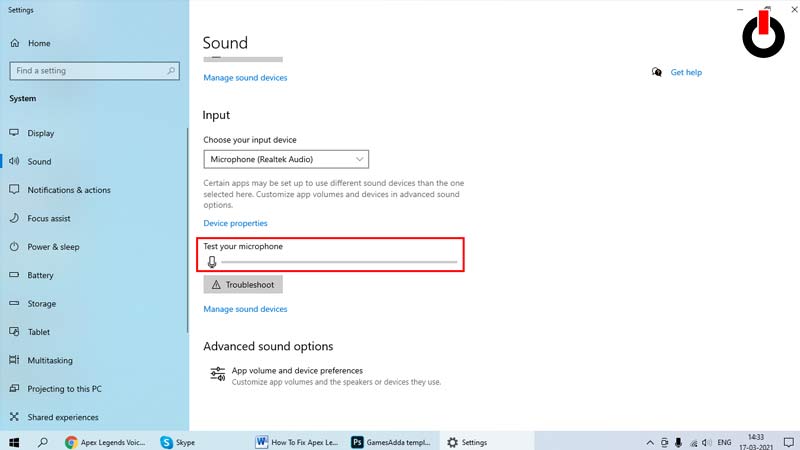Viewport: 800px width, 450px height.
Task: Click the tray speaker volume icon
Action: pos(707,443)
